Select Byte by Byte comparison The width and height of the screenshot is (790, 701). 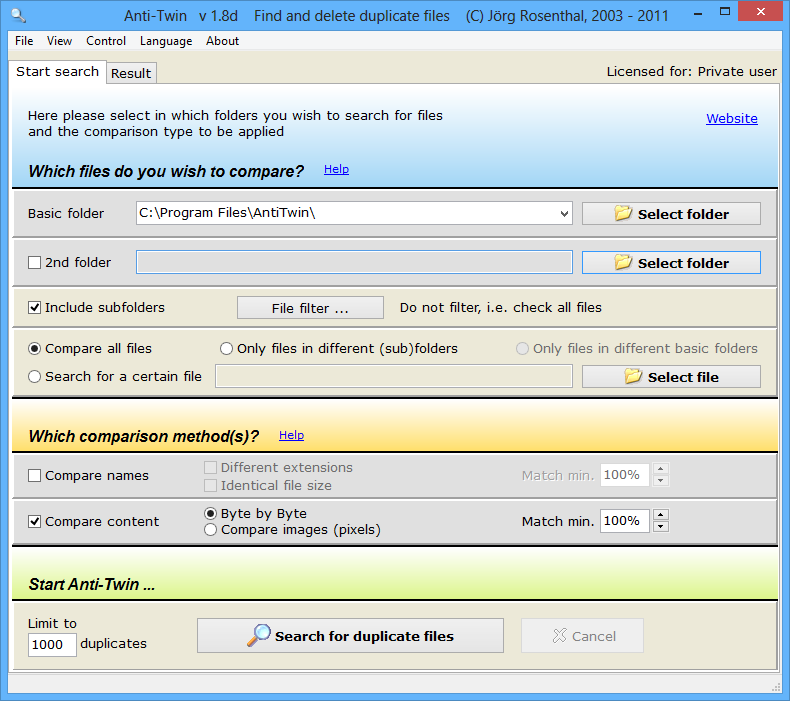(211, 514)
